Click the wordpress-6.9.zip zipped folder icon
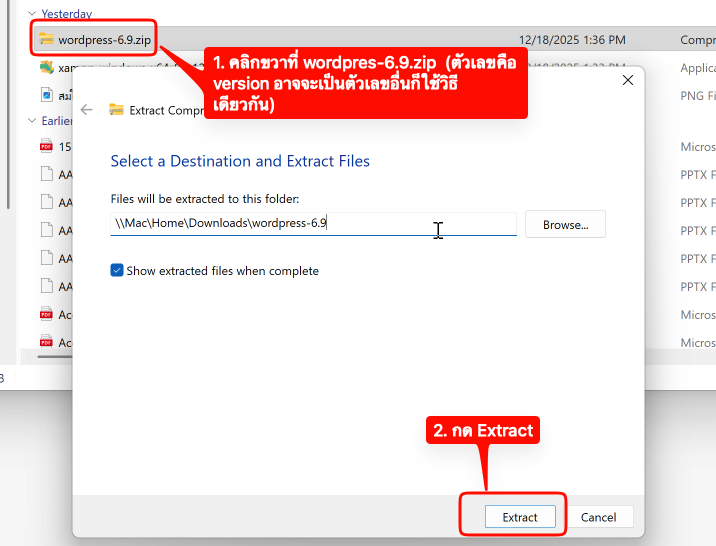Viewport: 716px width, 546px height. coord(46,40)
